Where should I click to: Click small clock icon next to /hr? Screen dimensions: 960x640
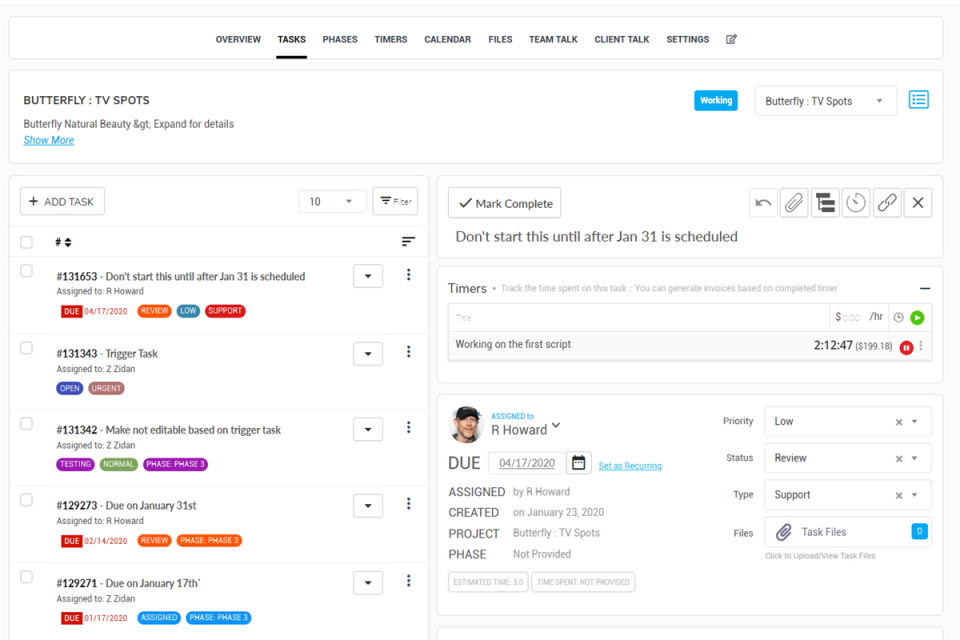[898, 317]
